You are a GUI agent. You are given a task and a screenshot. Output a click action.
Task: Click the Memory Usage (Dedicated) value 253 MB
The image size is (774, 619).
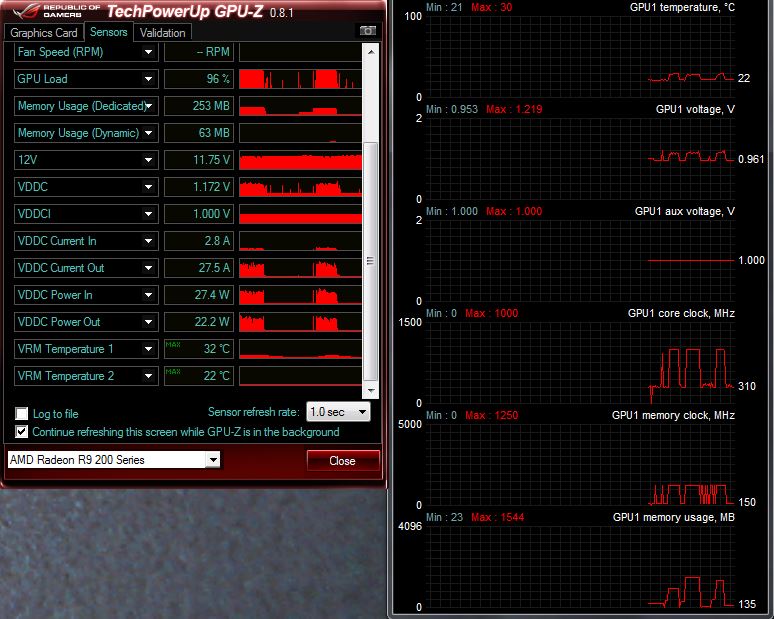click(x=199, y=106)
